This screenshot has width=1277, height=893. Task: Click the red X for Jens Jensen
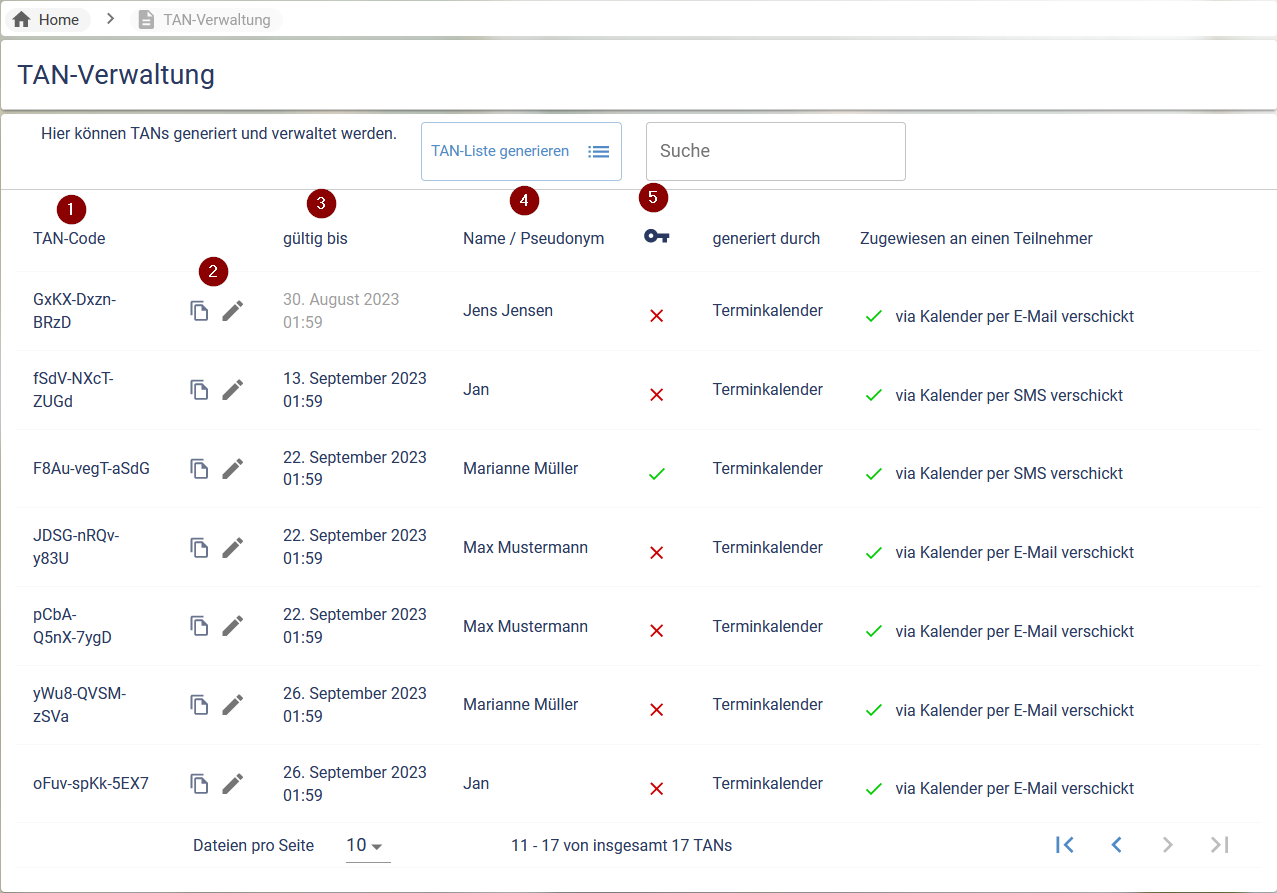tap(656, 316)
